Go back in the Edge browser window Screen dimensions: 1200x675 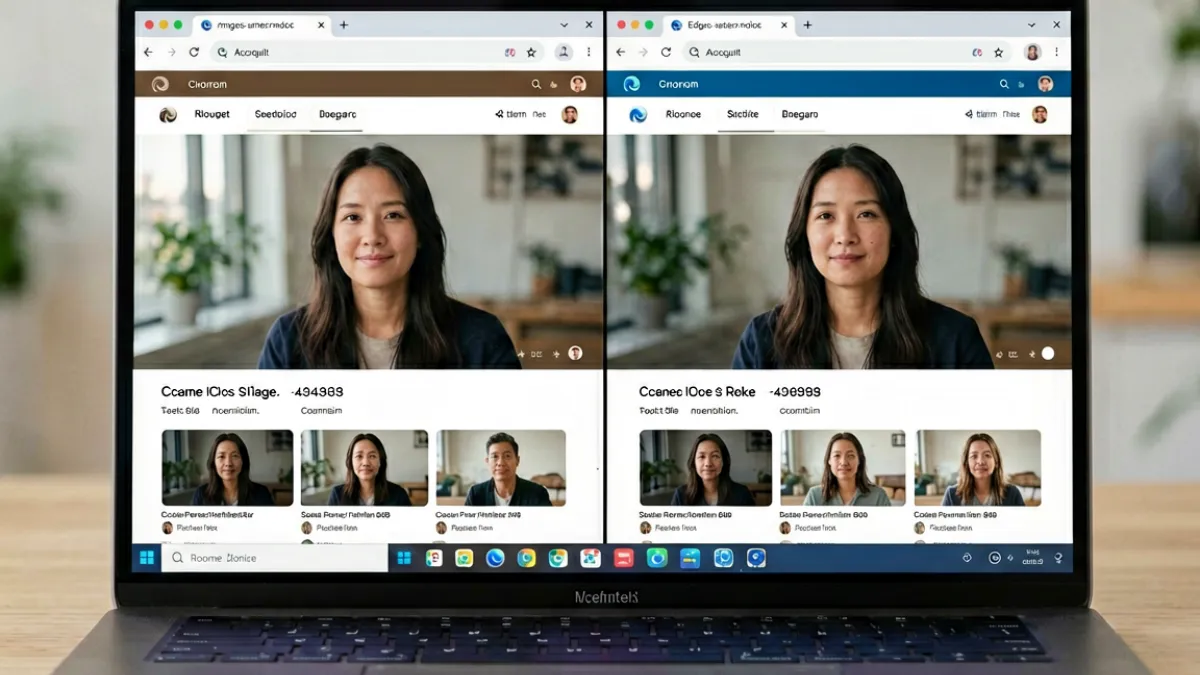point(620,52)
